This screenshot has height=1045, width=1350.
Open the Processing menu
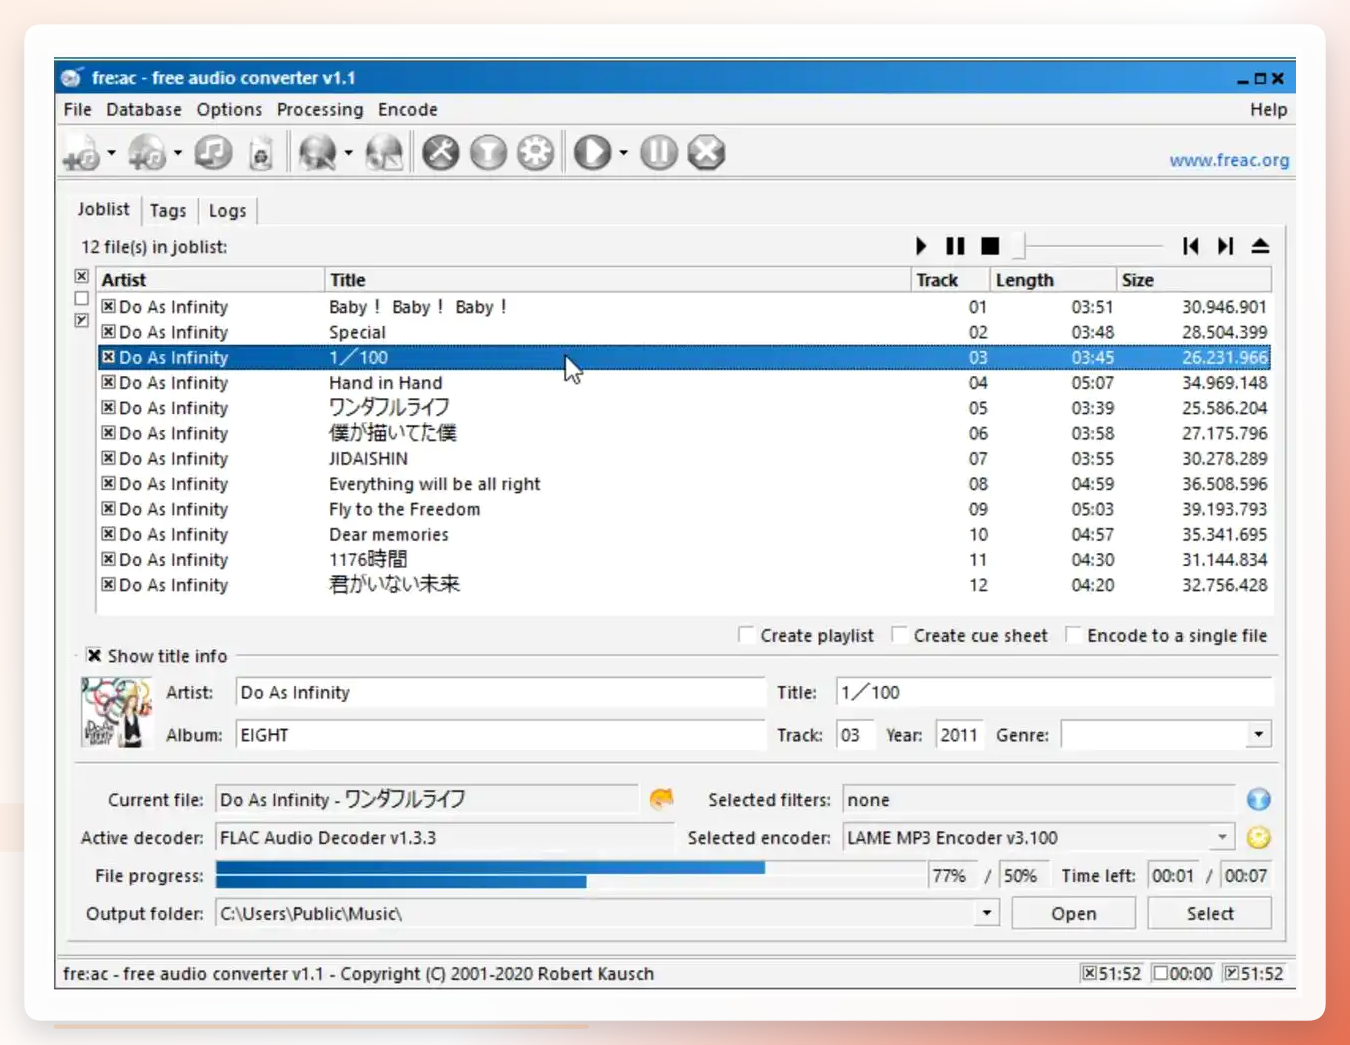point(320,109)
